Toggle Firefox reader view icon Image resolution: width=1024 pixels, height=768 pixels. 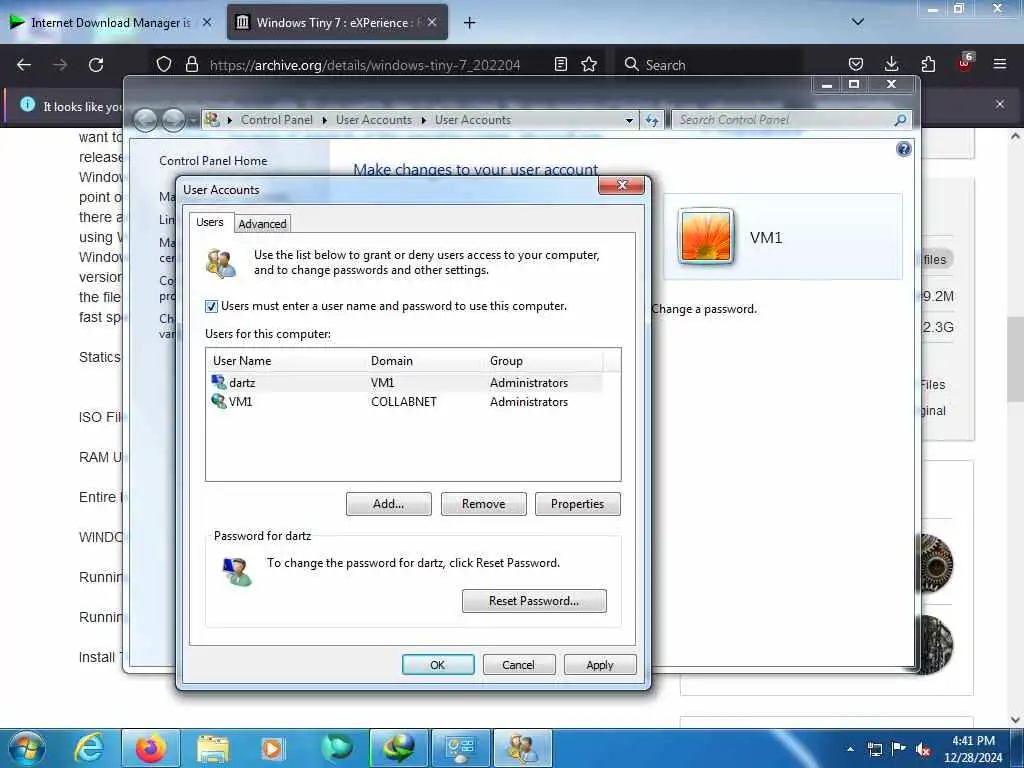560,64
